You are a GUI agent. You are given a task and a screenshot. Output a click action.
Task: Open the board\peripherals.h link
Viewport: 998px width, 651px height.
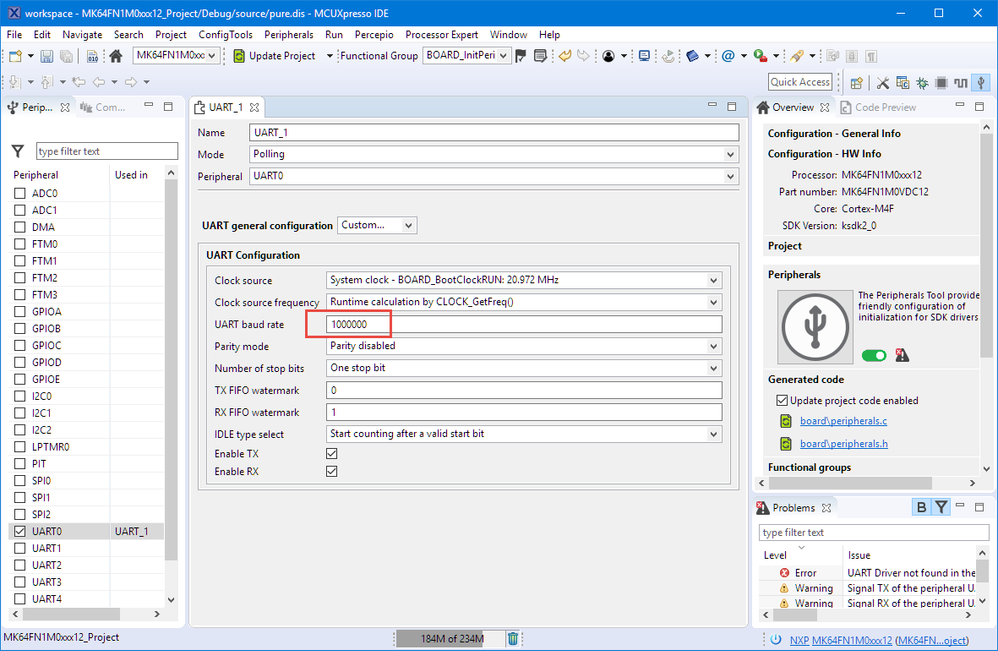(843, 444)
